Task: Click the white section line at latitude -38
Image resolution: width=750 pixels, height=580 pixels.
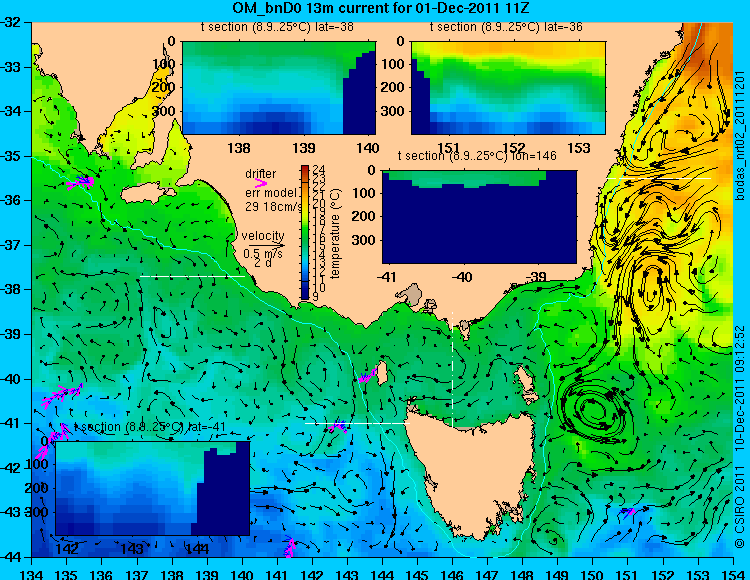Action: (192, 276)
